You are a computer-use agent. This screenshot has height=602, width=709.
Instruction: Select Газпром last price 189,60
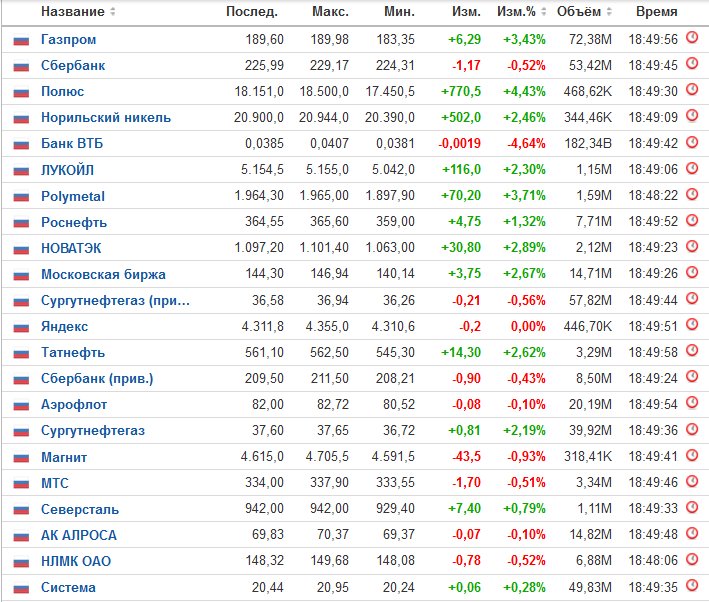(x=265, y=39)
